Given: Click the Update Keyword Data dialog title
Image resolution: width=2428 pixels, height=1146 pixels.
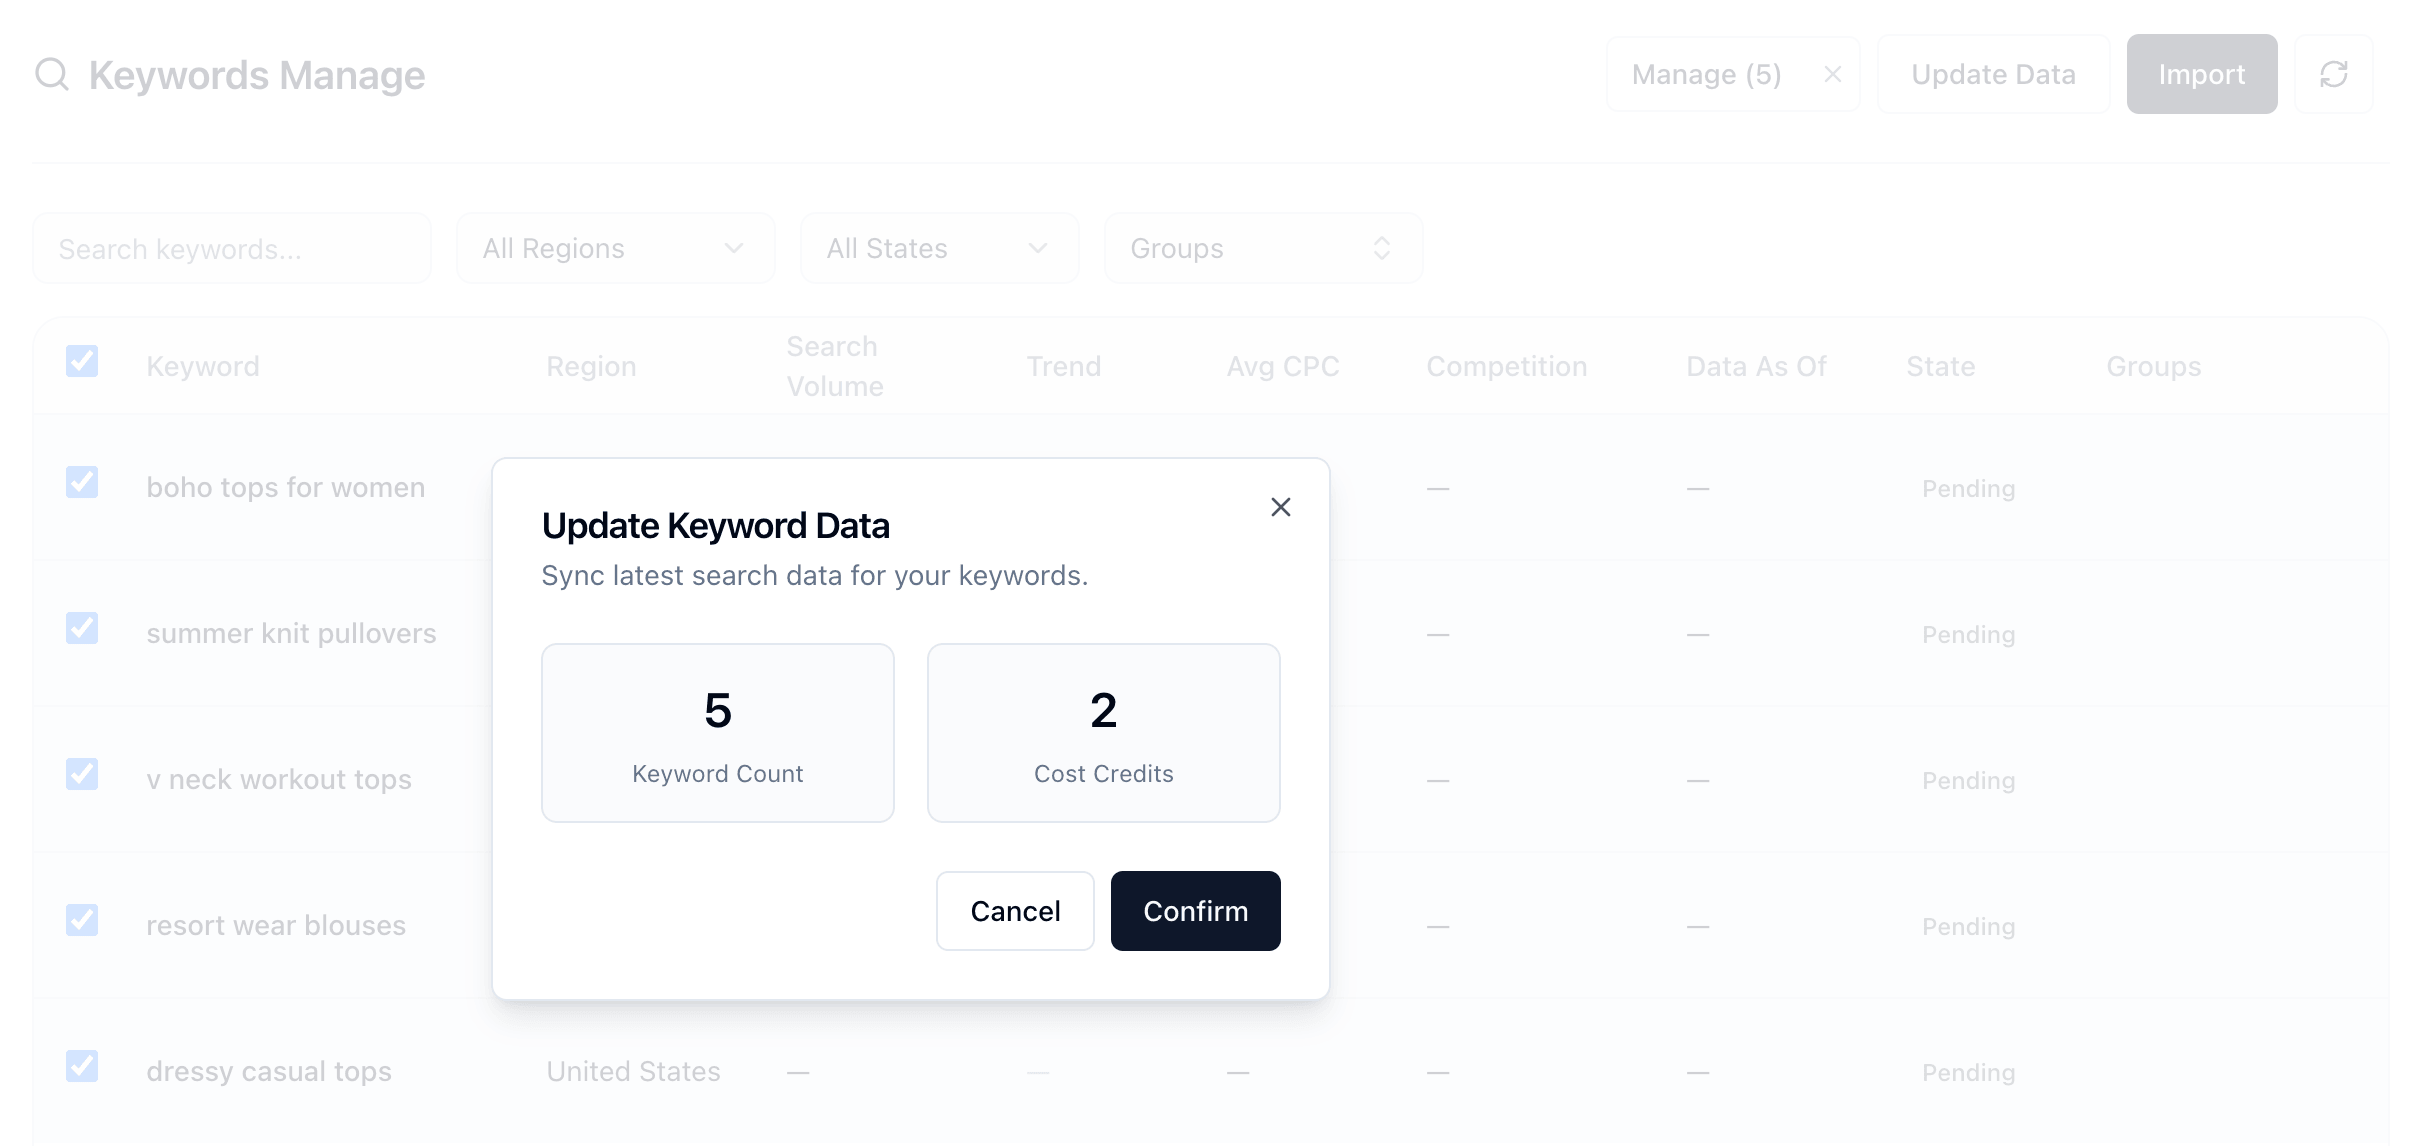Looking at the screenshot, I should [715, 525].
